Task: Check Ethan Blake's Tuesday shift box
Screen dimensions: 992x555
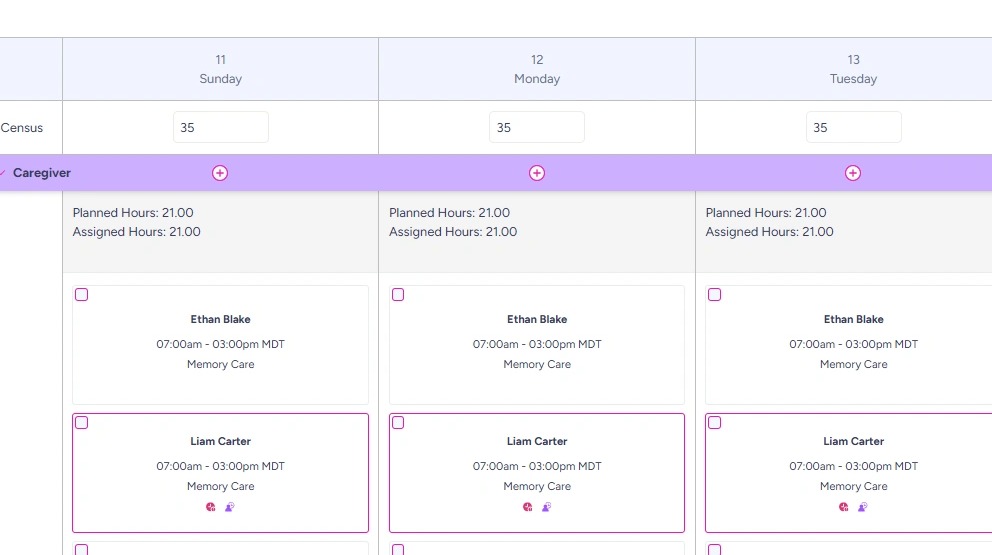Action: (714, 295)
